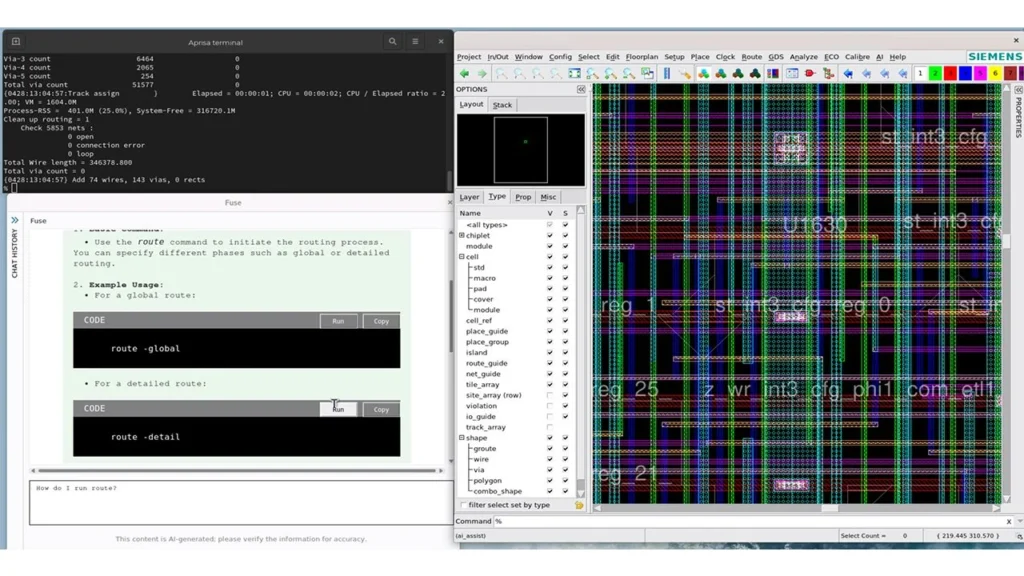Click the zoom fit toolbar icon

click(x=574, y=74)
